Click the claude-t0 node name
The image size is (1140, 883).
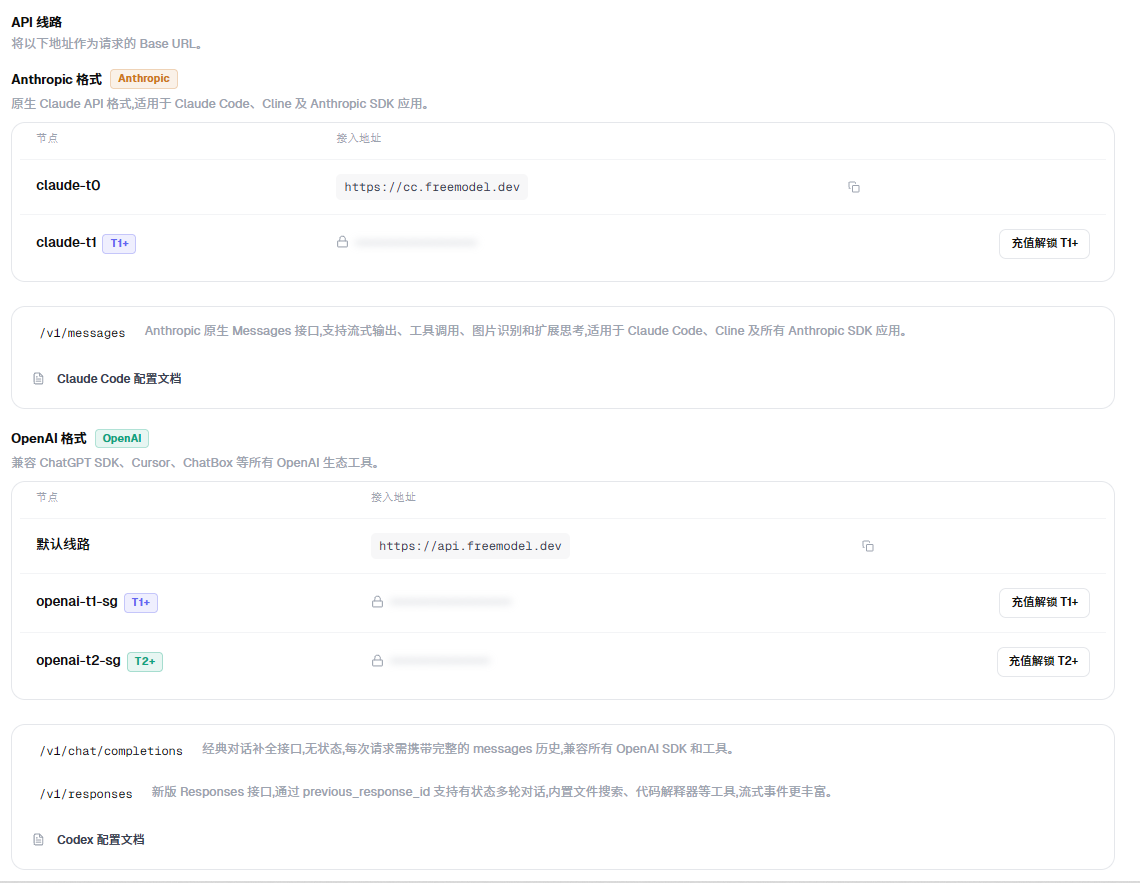point(68,185)
